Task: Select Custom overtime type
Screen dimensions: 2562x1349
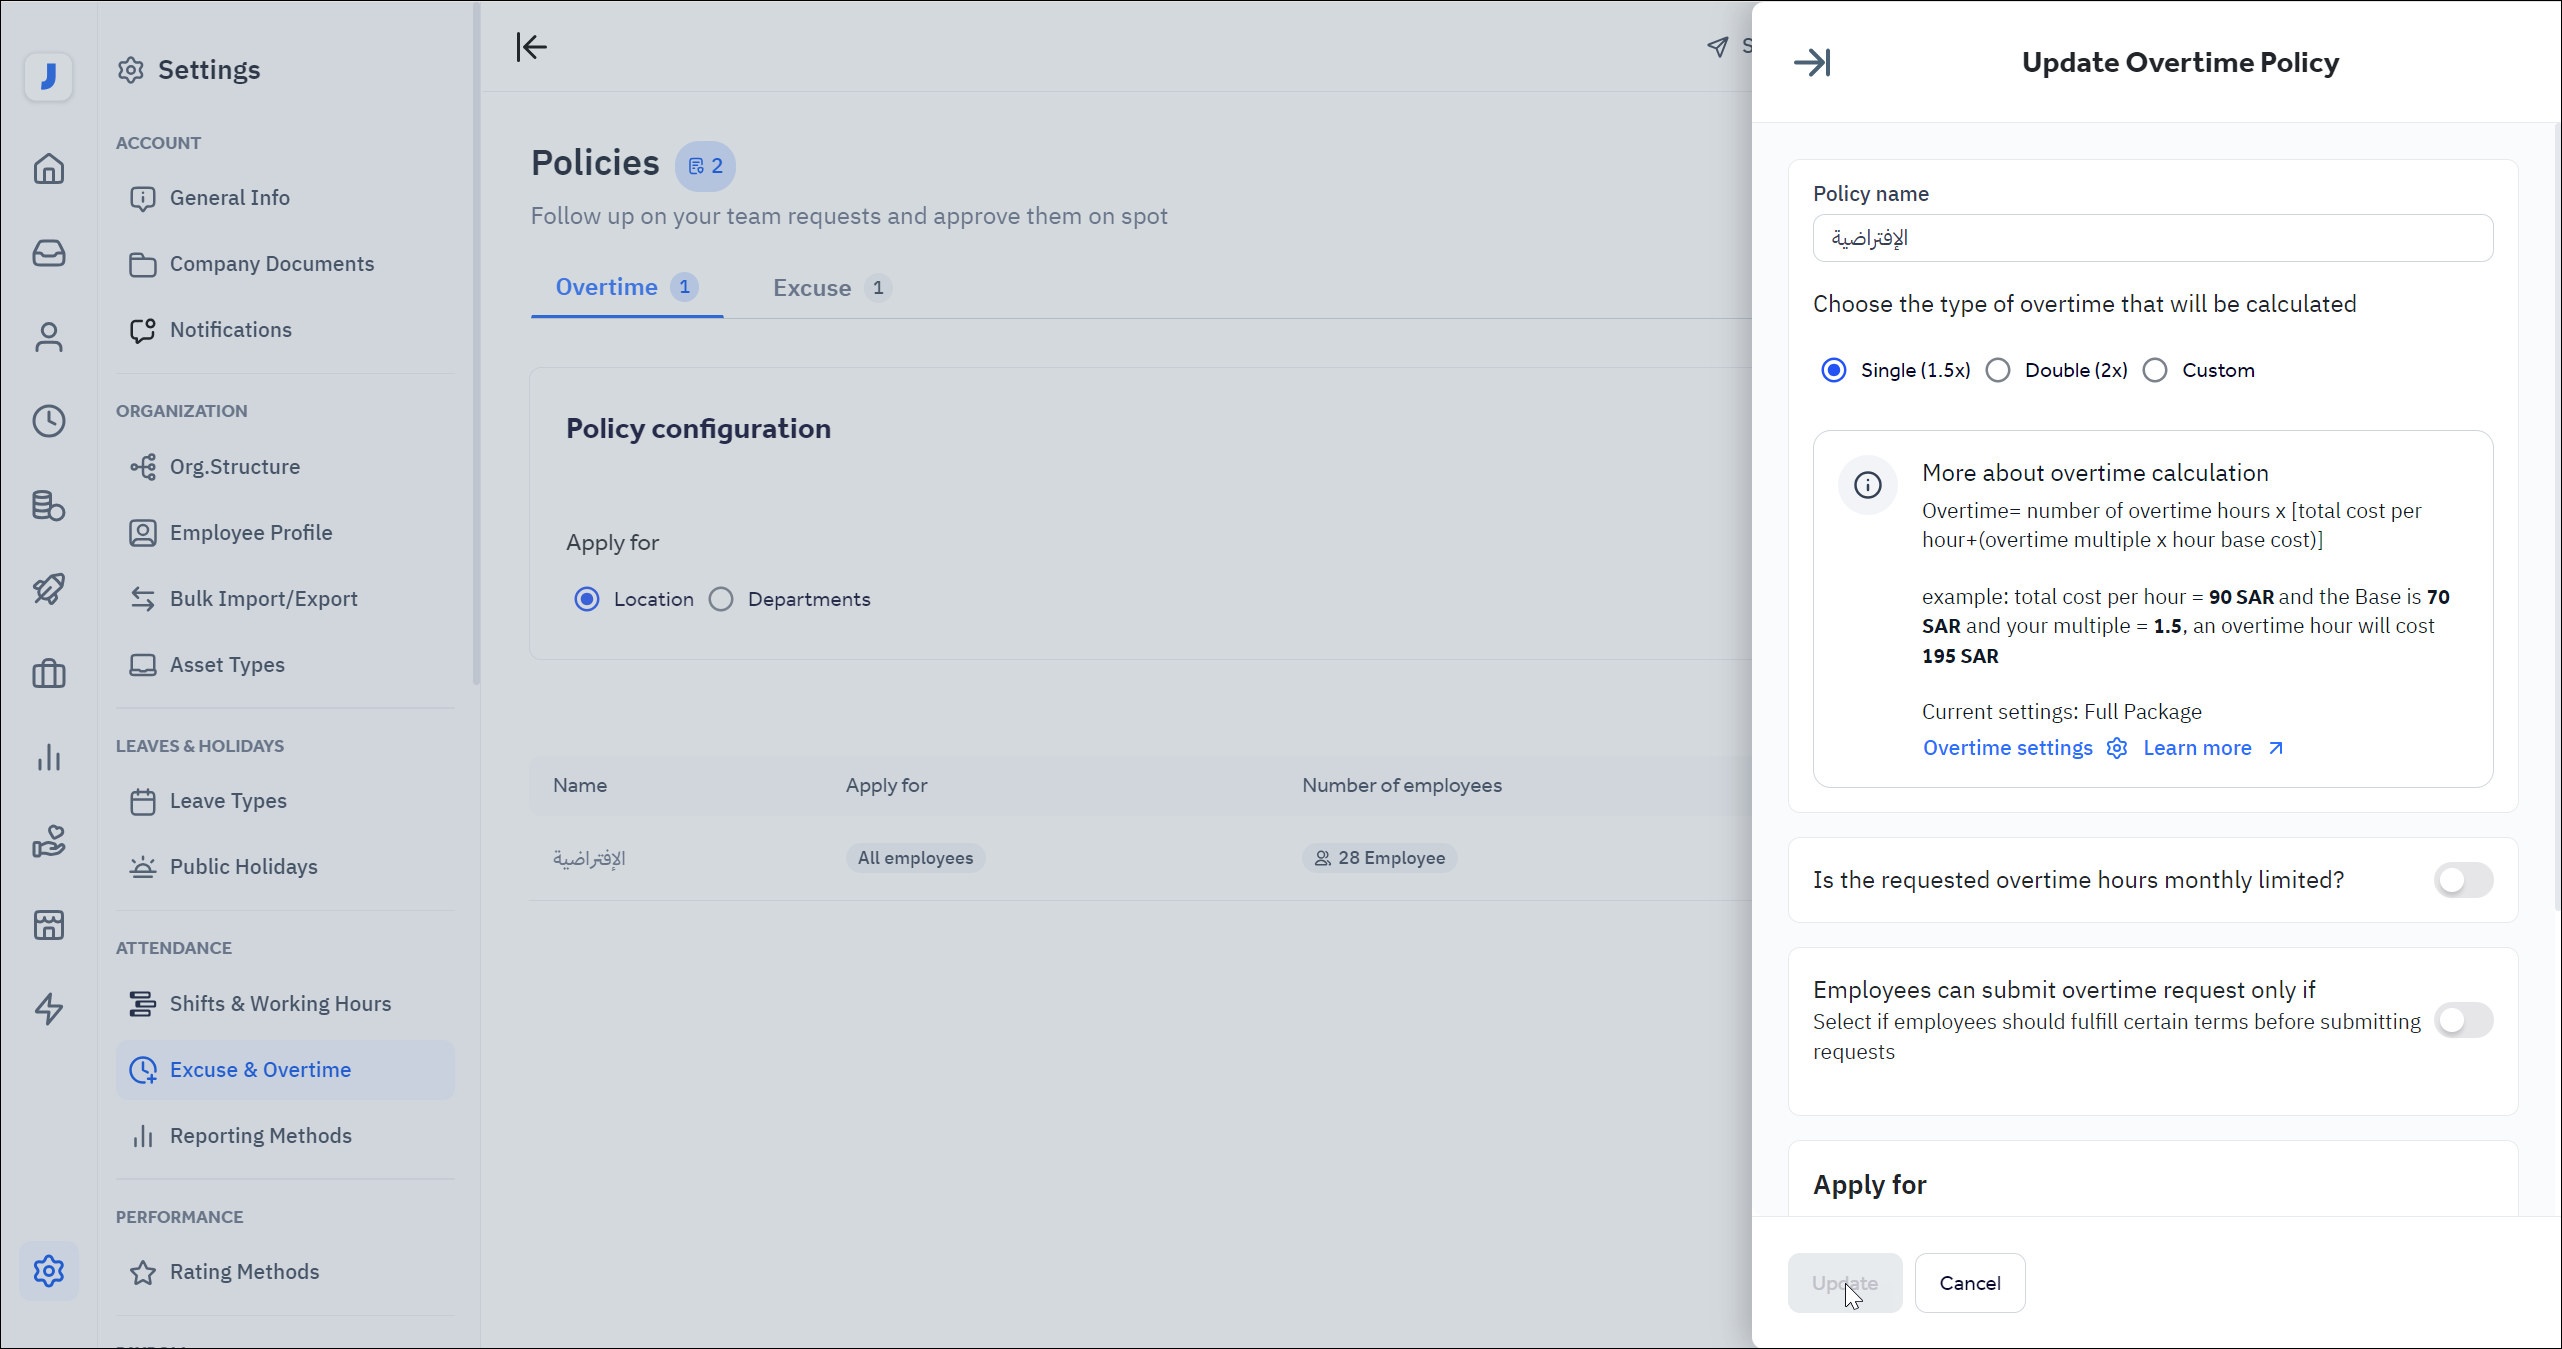Action: click(x=2155, y=371)
